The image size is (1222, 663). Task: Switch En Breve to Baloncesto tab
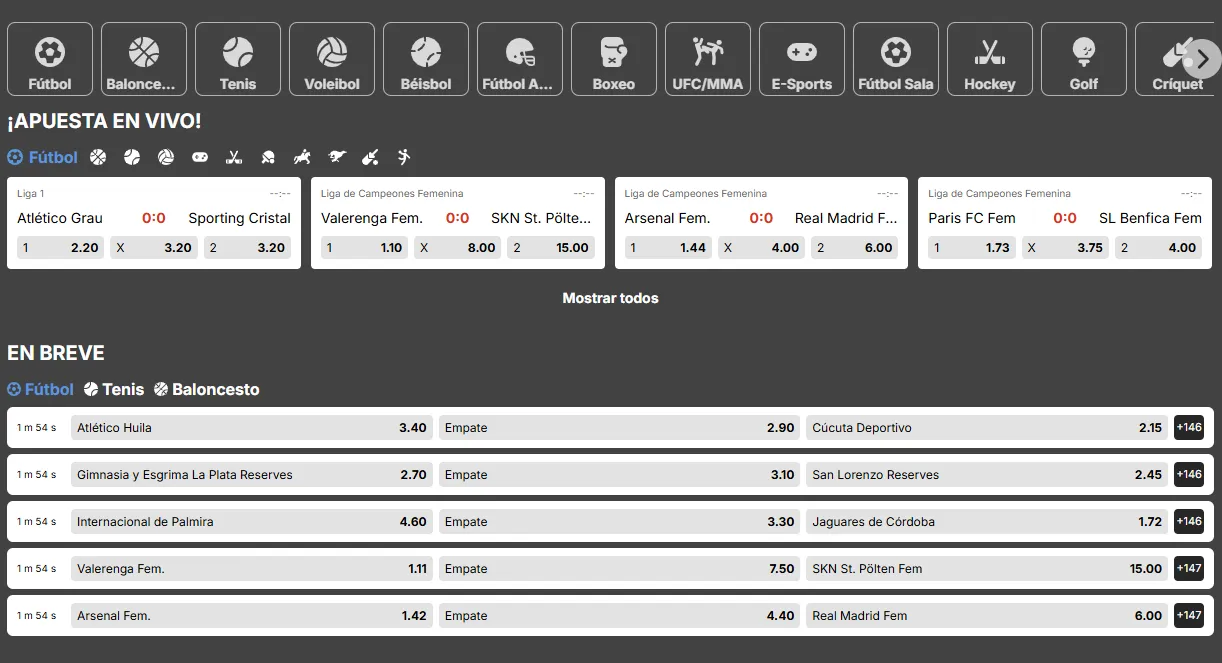pyautogui.click(x=206, y=389)
